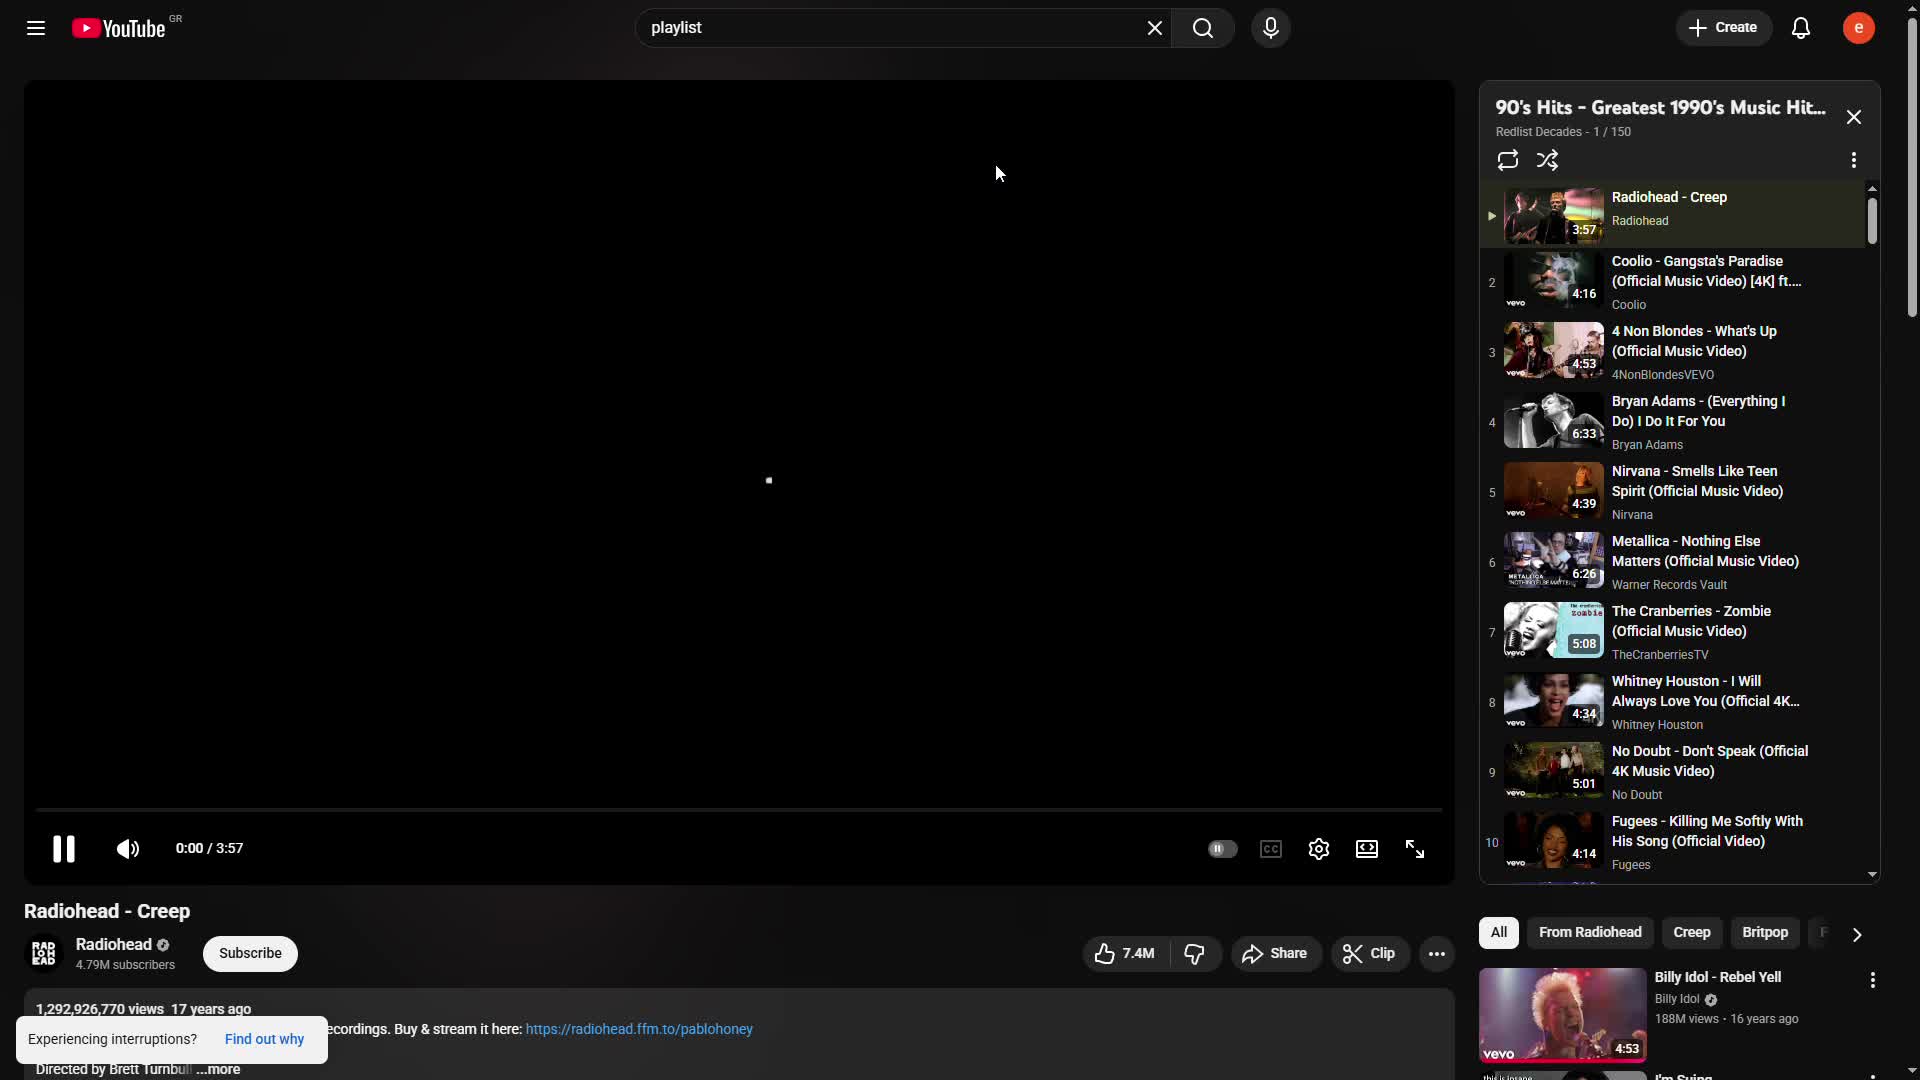Click the voice search microphone icon
Image resolution: width=1920 pixels, height=1080 pixels.
click(x=1270, y=28)
